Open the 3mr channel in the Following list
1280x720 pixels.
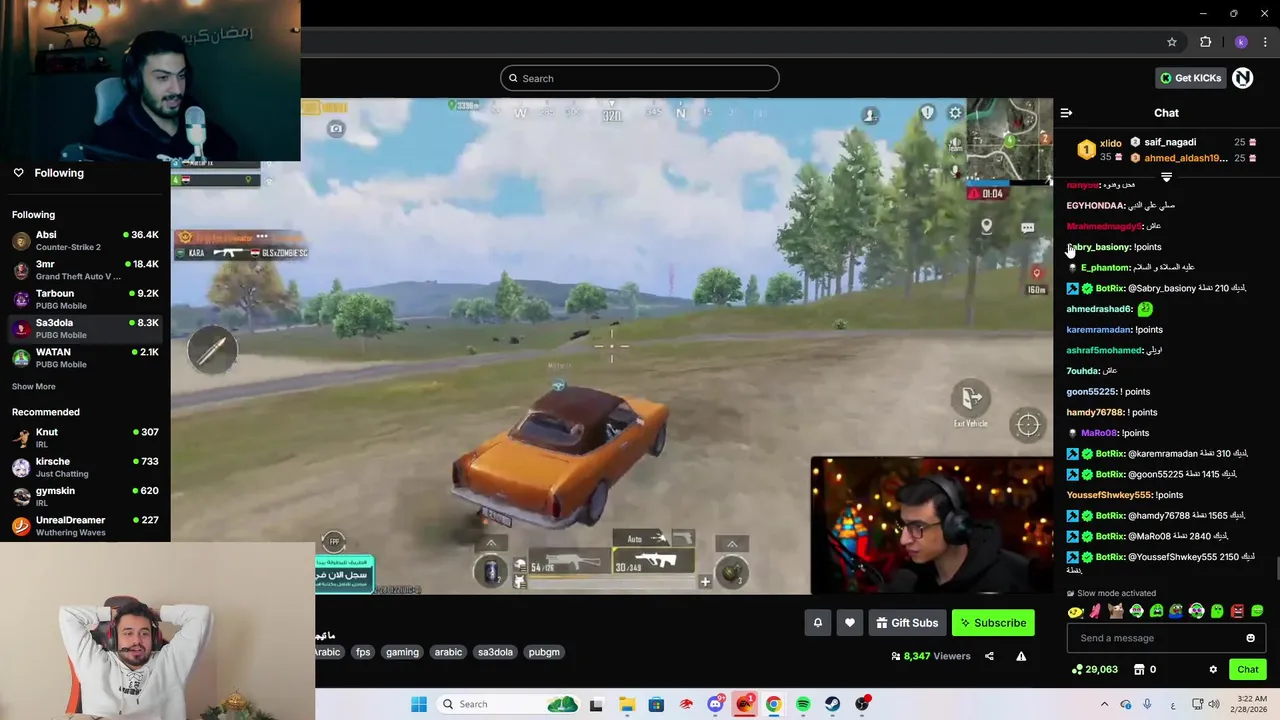click(85, 270)
